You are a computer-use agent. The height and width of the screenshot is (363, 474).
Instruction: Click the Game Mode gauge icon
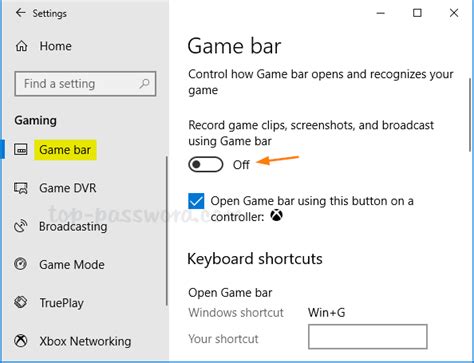(21, 264)
